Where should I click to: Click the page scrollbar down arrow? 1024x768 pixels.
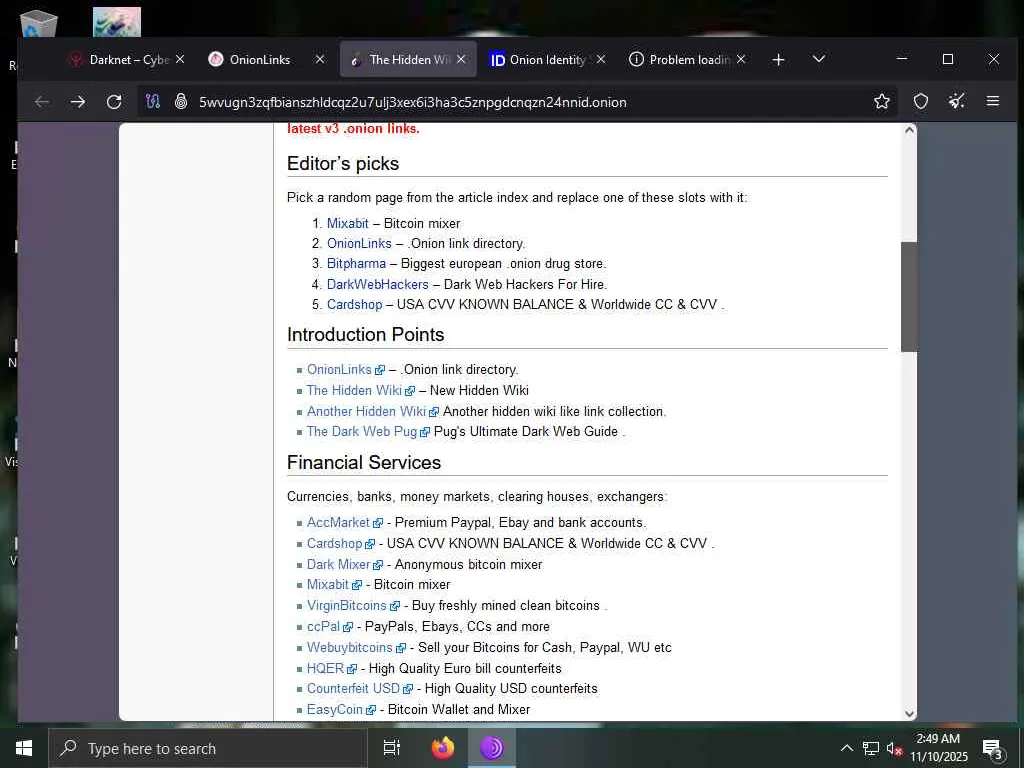tap(909, 714)
